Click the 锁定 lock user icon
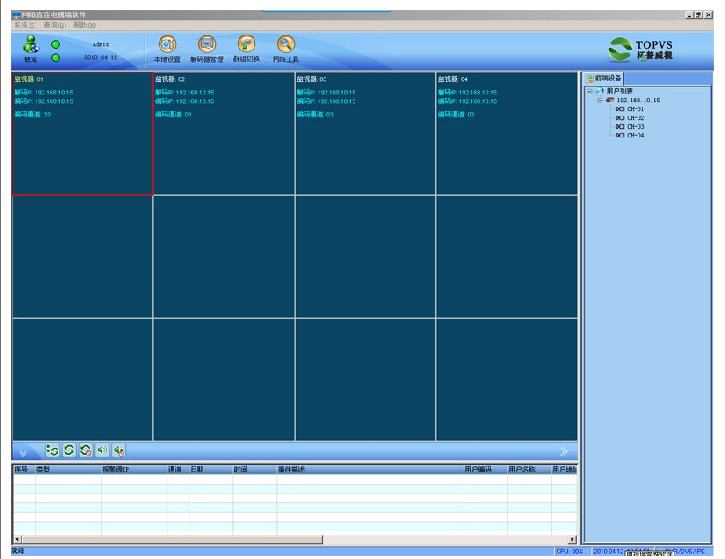This screenshot has height=559, width=725. coord(30,44)
